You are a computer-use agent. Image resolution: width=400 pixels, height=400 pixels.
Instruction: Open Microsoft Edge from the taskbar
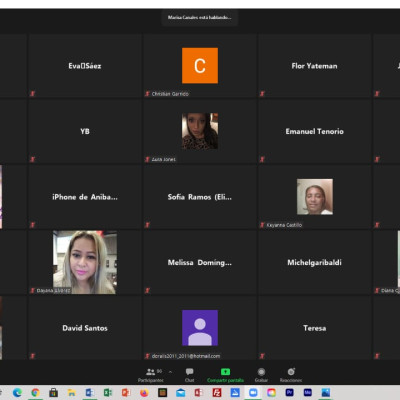[17, 393]
